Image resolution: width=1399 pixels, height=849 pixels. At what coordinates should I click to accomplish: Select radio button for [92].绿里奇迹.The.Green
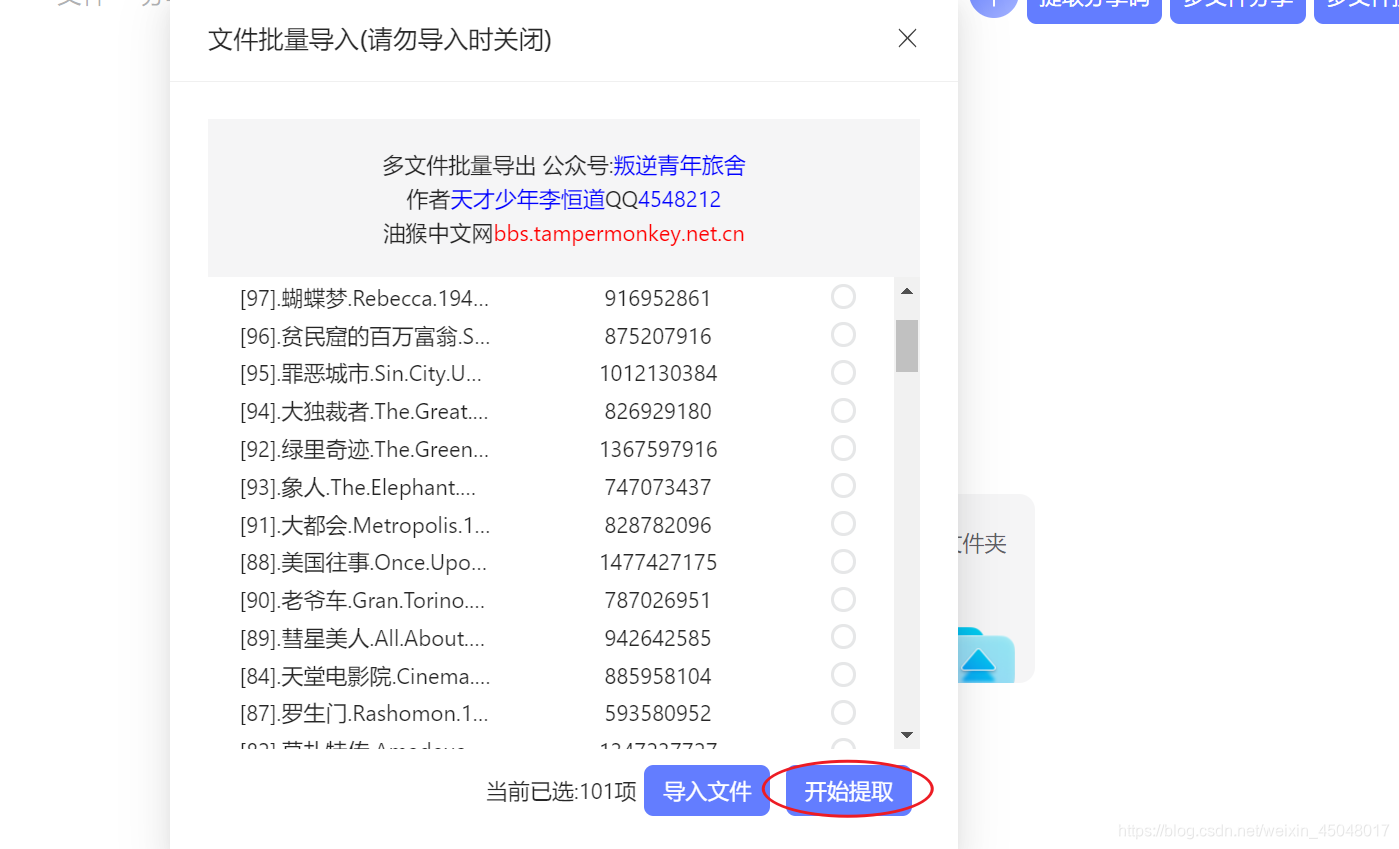(843, 448)
